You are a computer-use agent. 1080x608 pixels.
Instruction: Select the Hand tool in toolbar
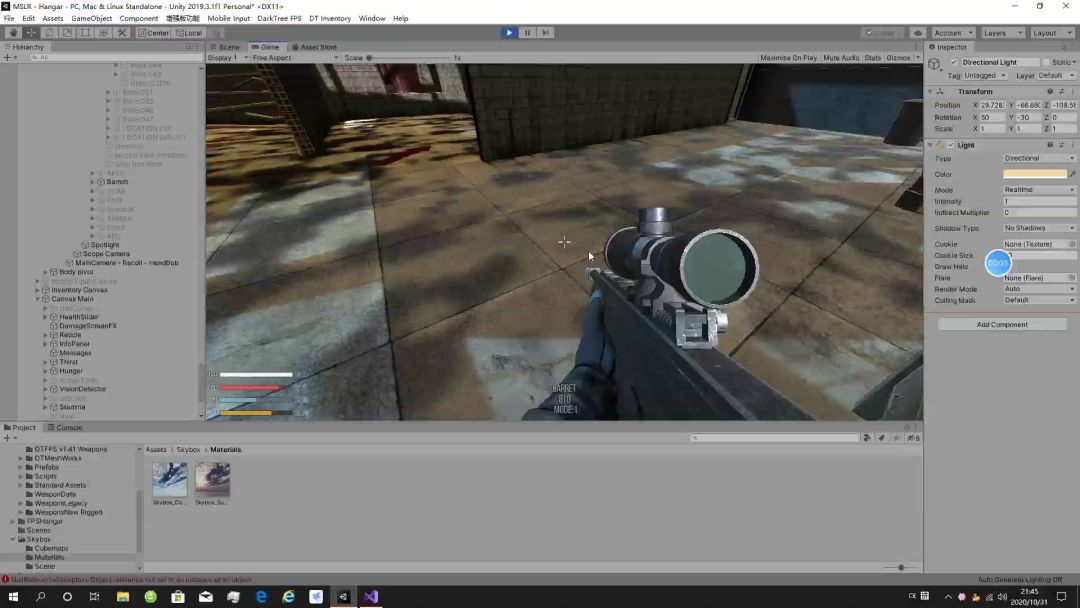pyautogui.click(x=13, y=32)
